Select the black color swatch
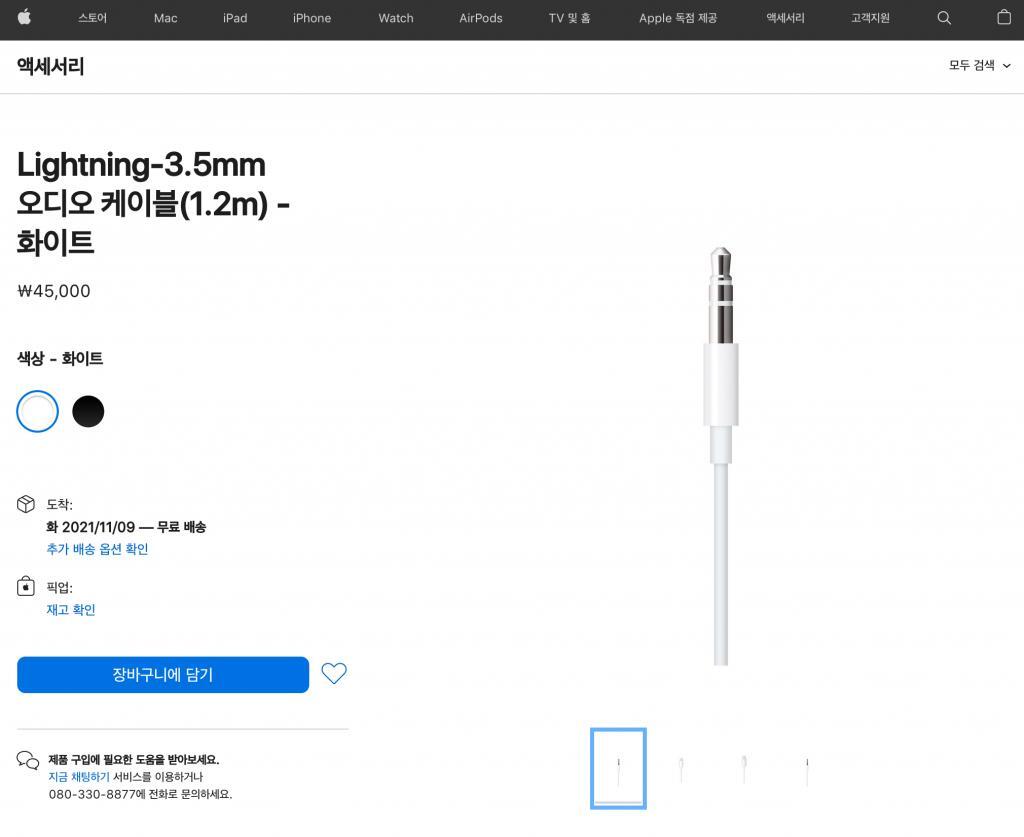The height and width of the screenshot is (837, 1024). point(88,411)
